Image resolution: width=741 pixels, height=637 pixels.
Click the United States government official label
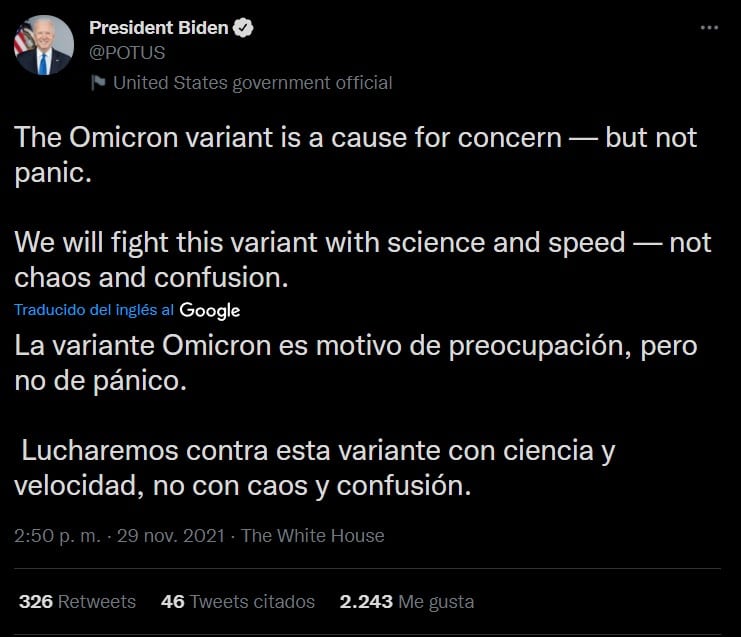click(252, 83)
